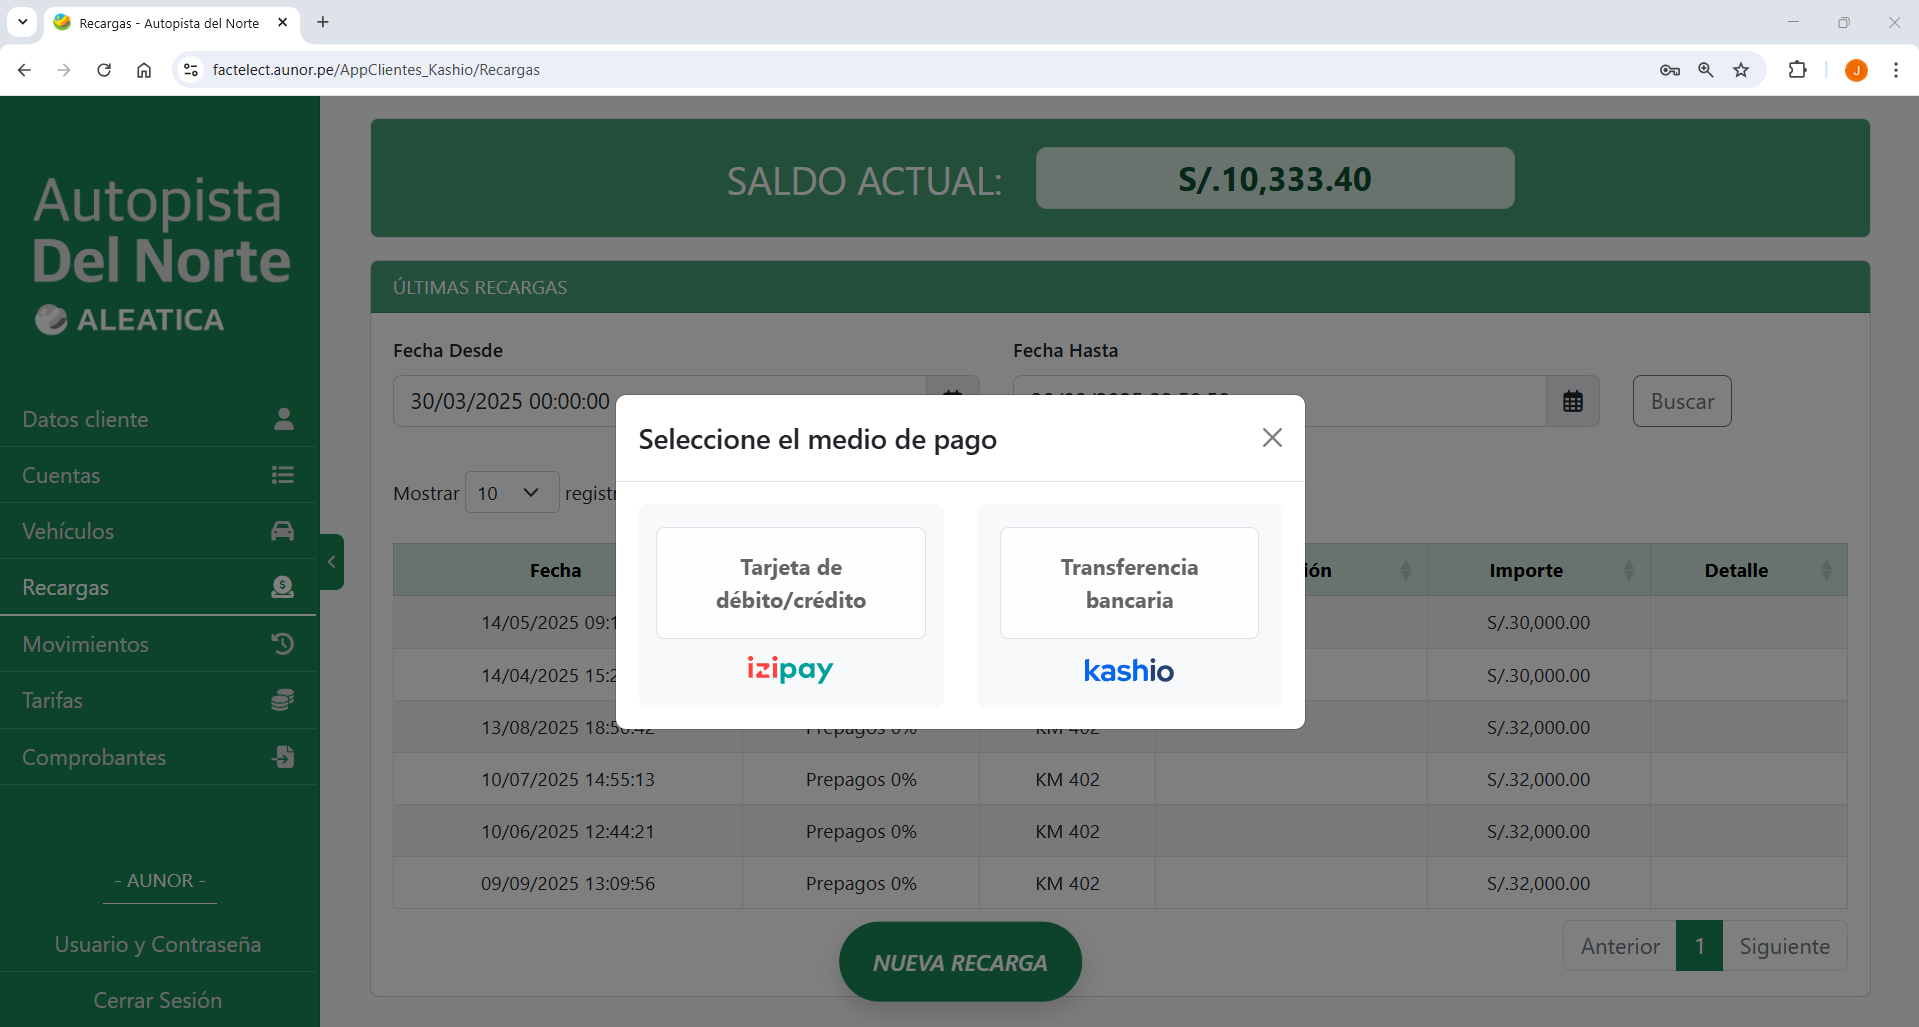Screen dimensions: 1919x1027
Task: Click the kashio logo
Action: [1128, 670]
